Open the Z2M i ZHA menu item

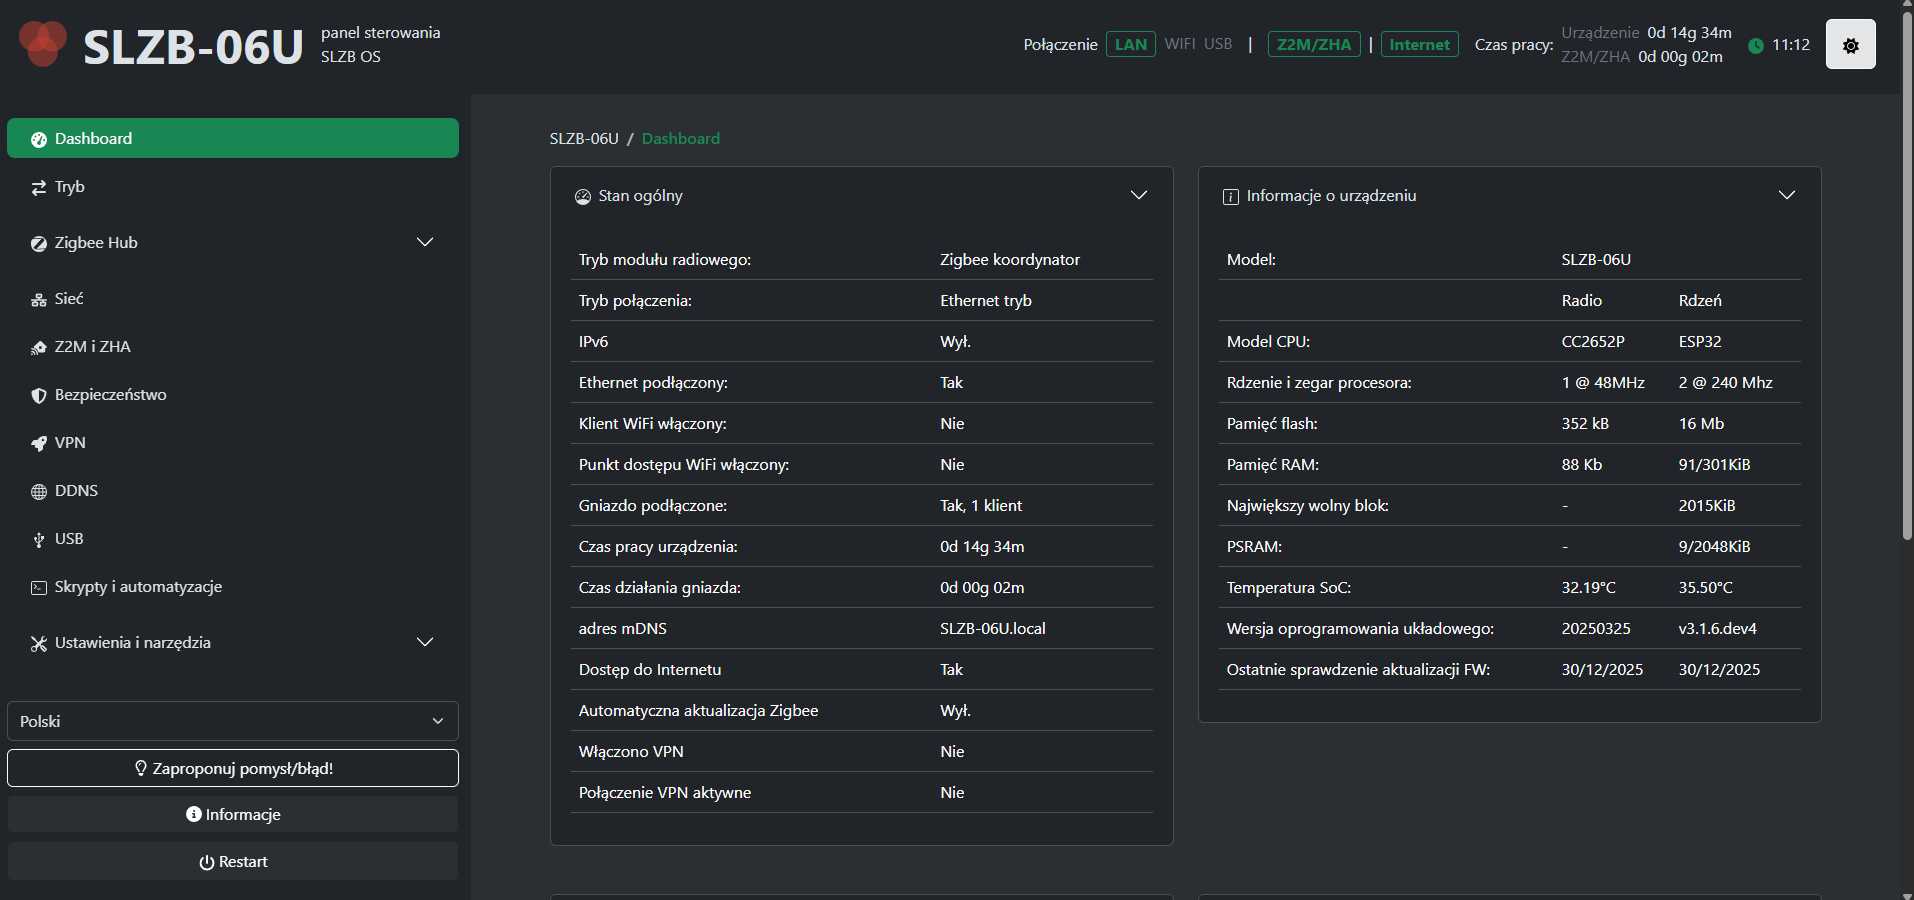(x=93, y=347)
